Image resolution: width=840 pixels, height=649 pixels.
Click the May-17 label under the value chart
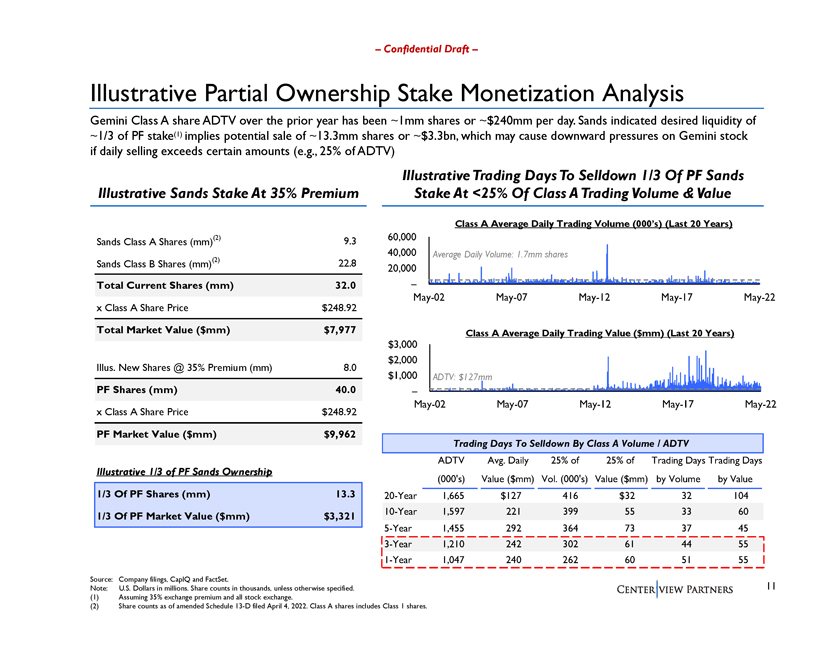(678, 405)
